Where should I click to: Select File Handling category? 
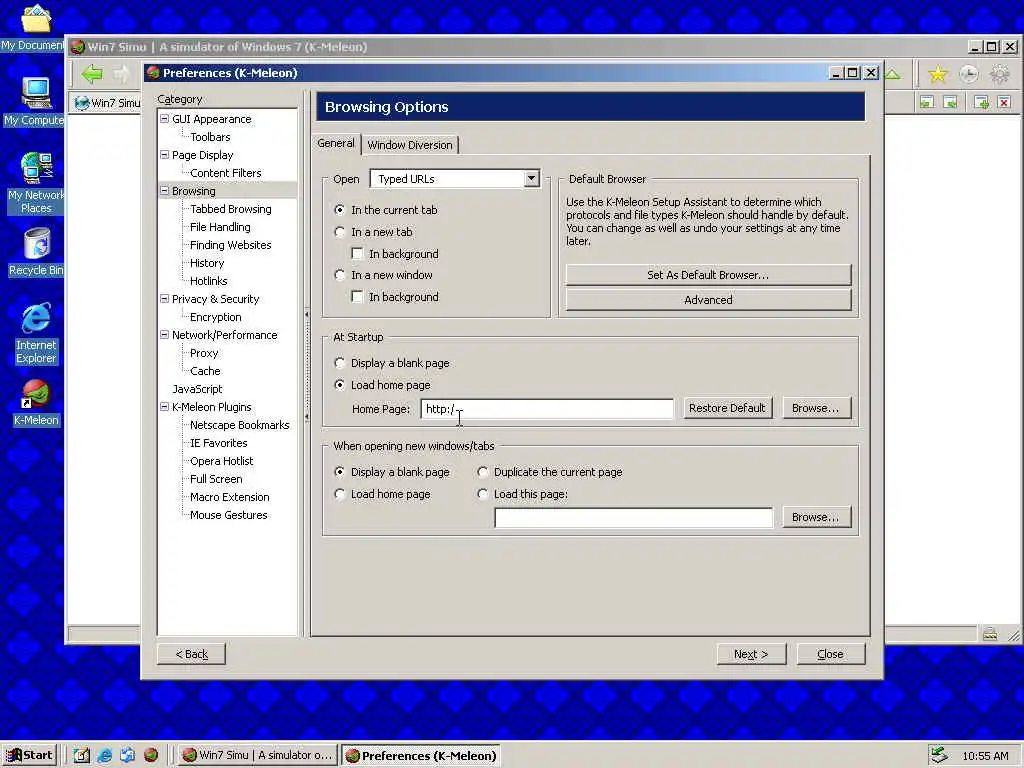click(x=220, y=227)
